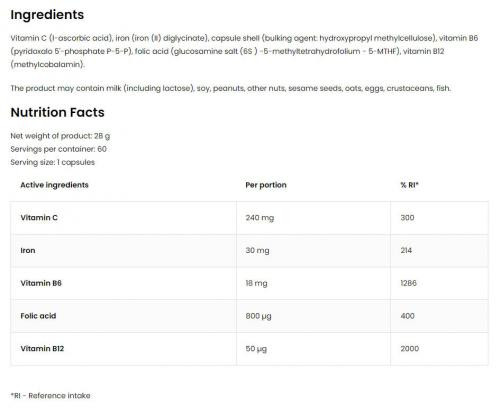Click the 30 mg iron amount
Image resolution: width=500 pixels, height=413 pixels.
click(257, 251)
